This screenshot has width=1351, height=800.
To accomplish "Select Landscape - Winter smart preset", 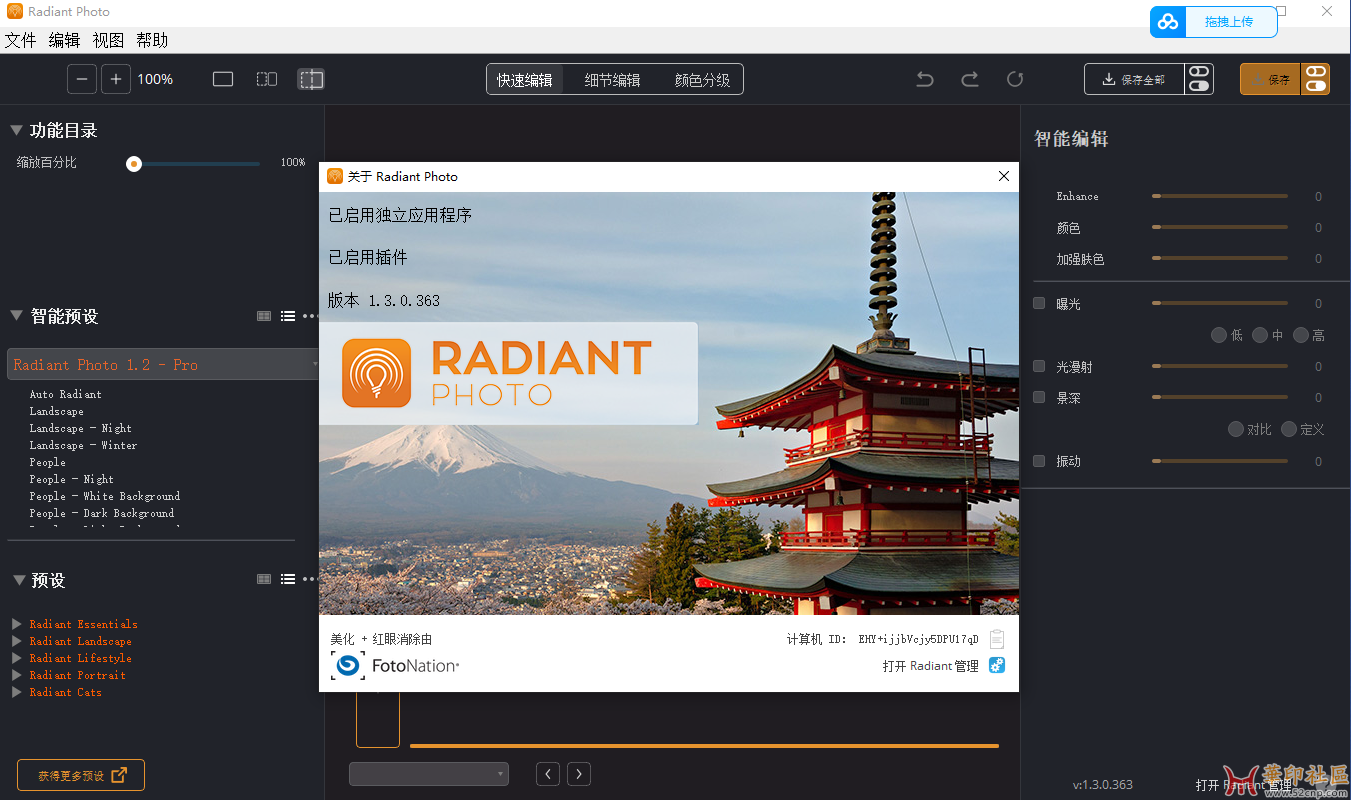I will click(84, 445).
